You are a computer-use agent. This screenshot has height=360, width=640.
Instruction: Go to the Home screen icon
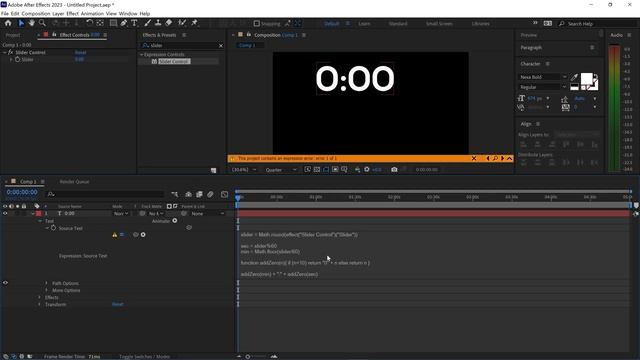[x=8, y=23]
